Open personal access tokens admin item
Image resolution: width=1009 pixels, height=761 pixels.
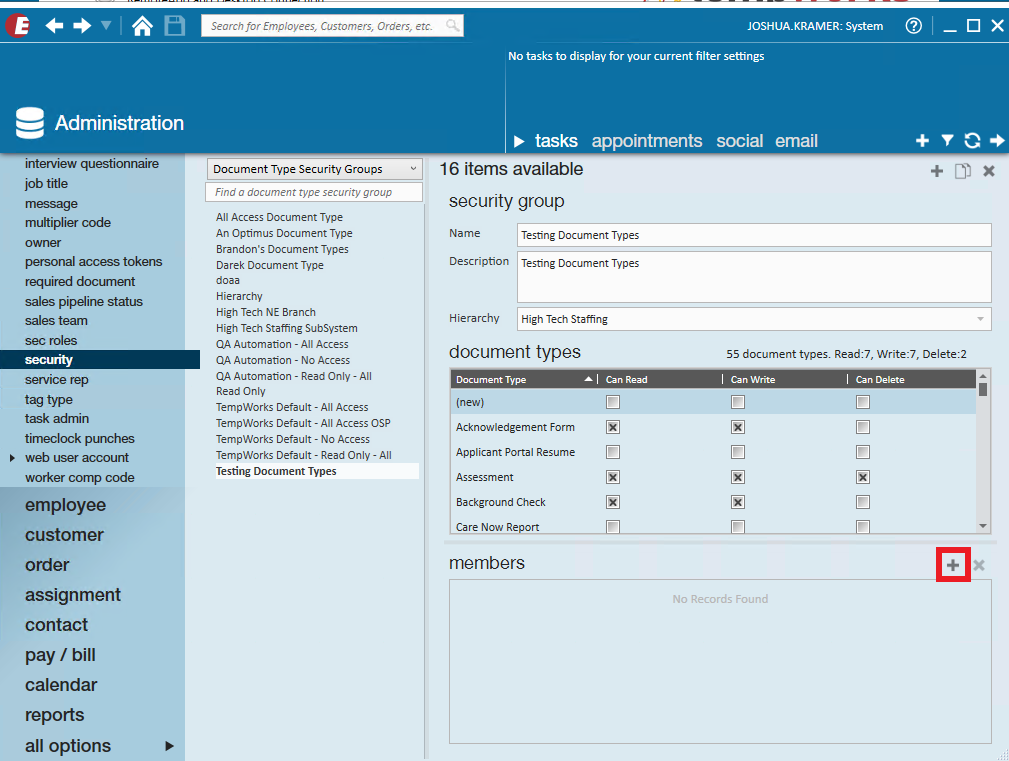click(93, 262)
